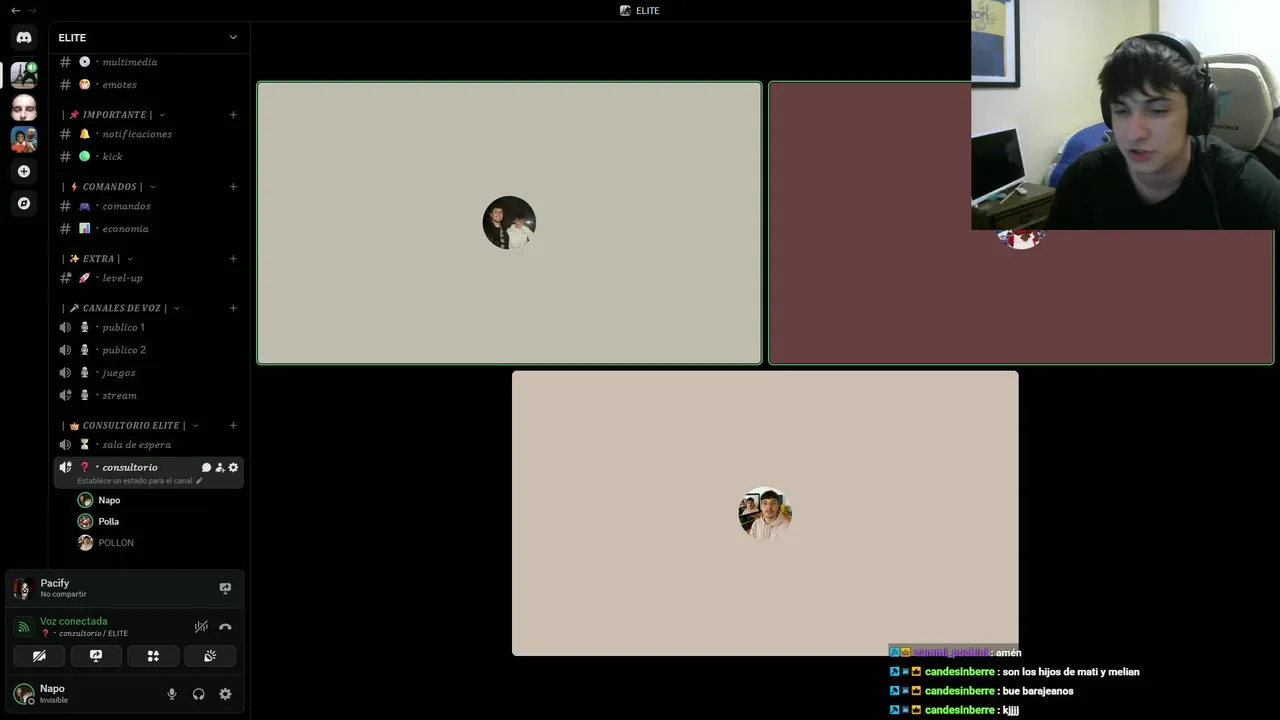
Task: Open the notificaciones channel
Action: coord(148,134)
